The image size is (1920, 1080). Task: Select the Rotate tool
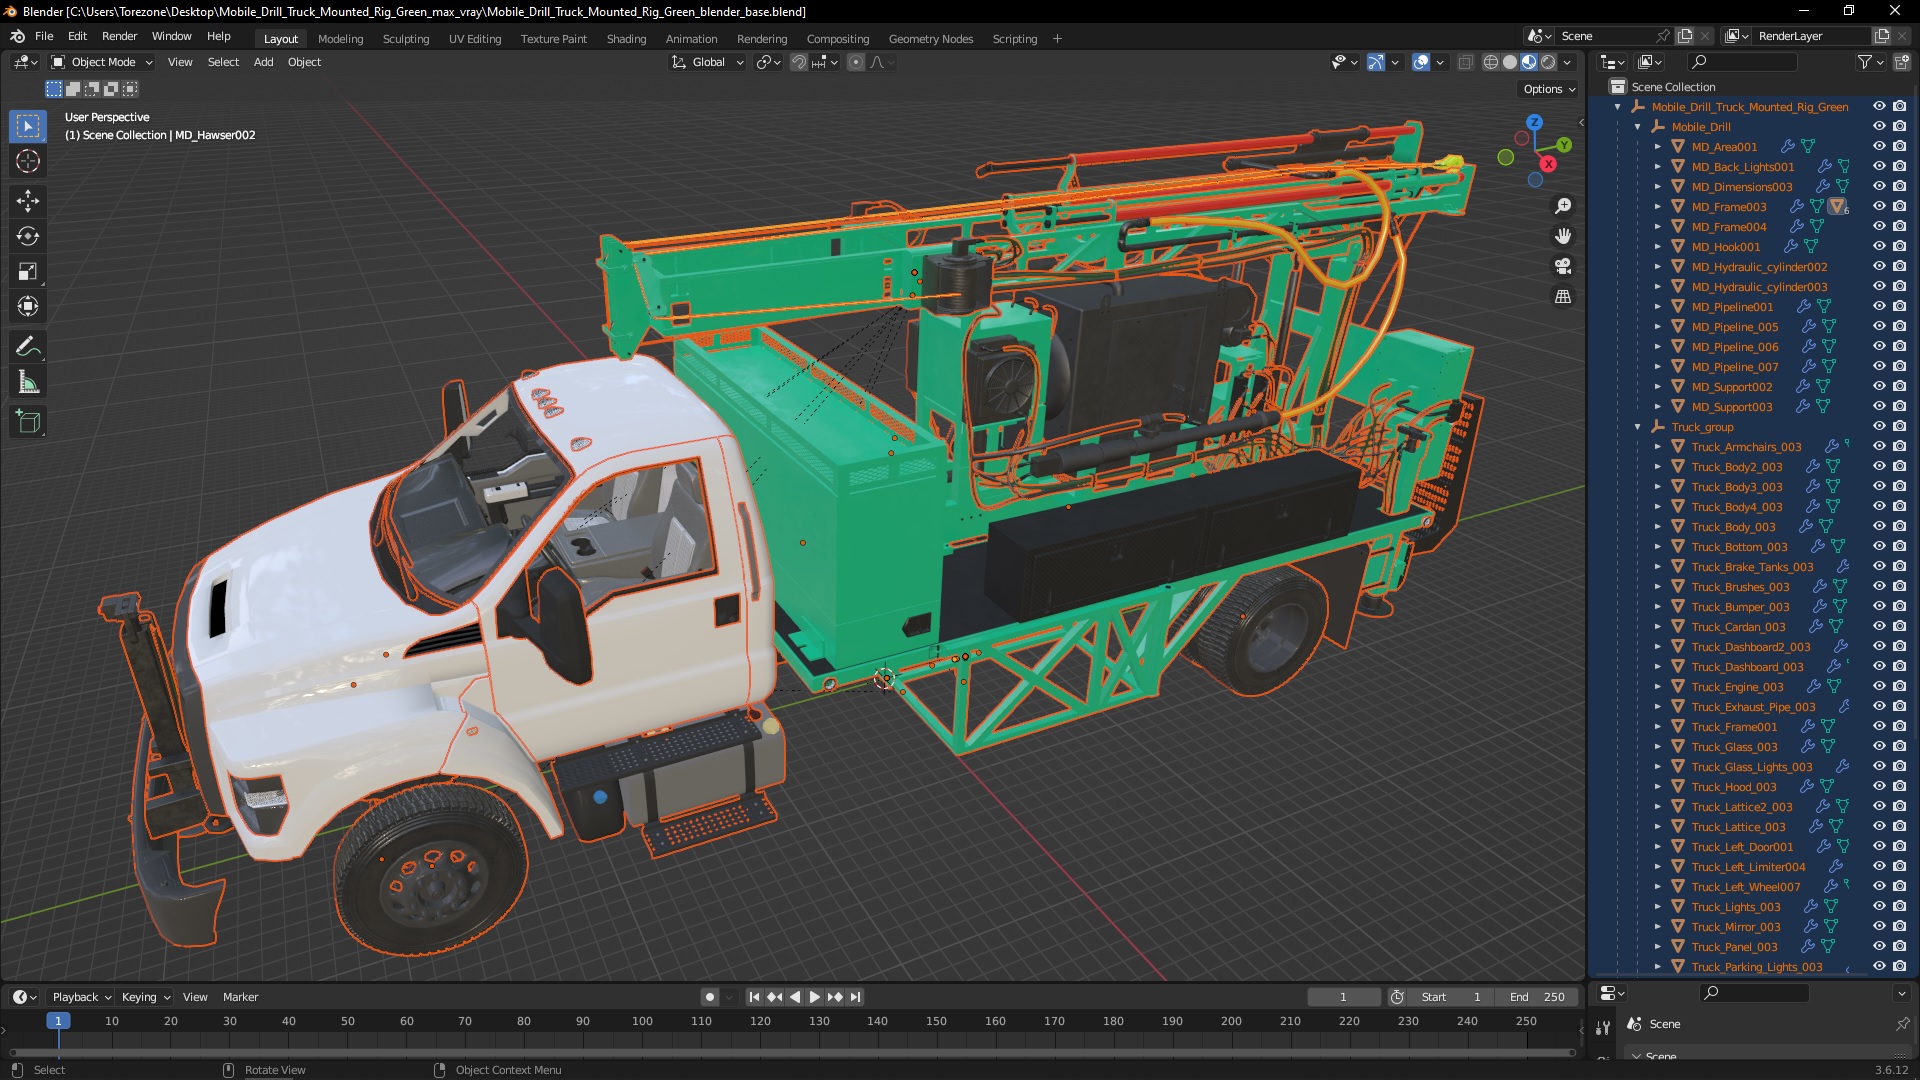(28, 236)
